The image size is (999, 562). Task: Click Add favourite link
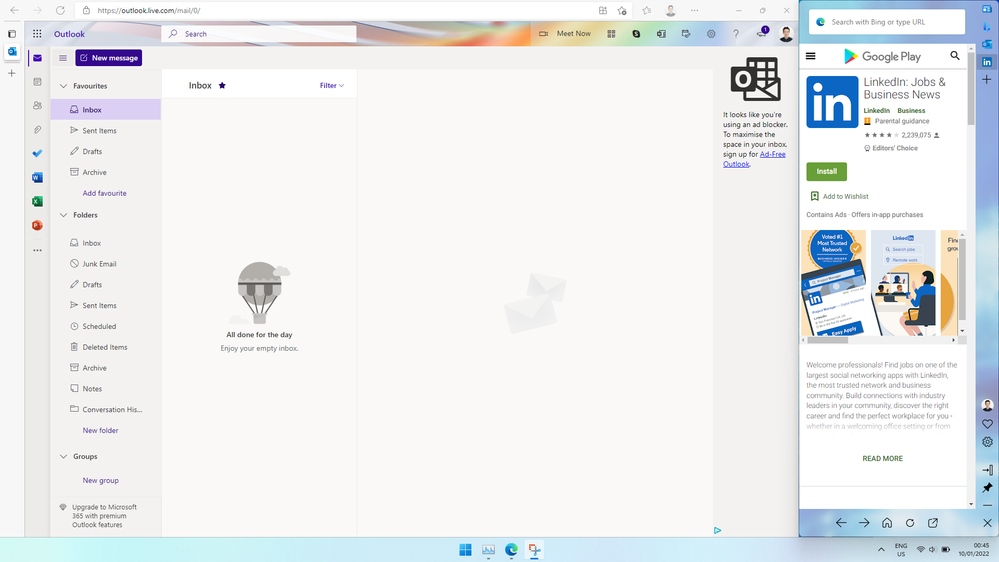coord(104,193)
